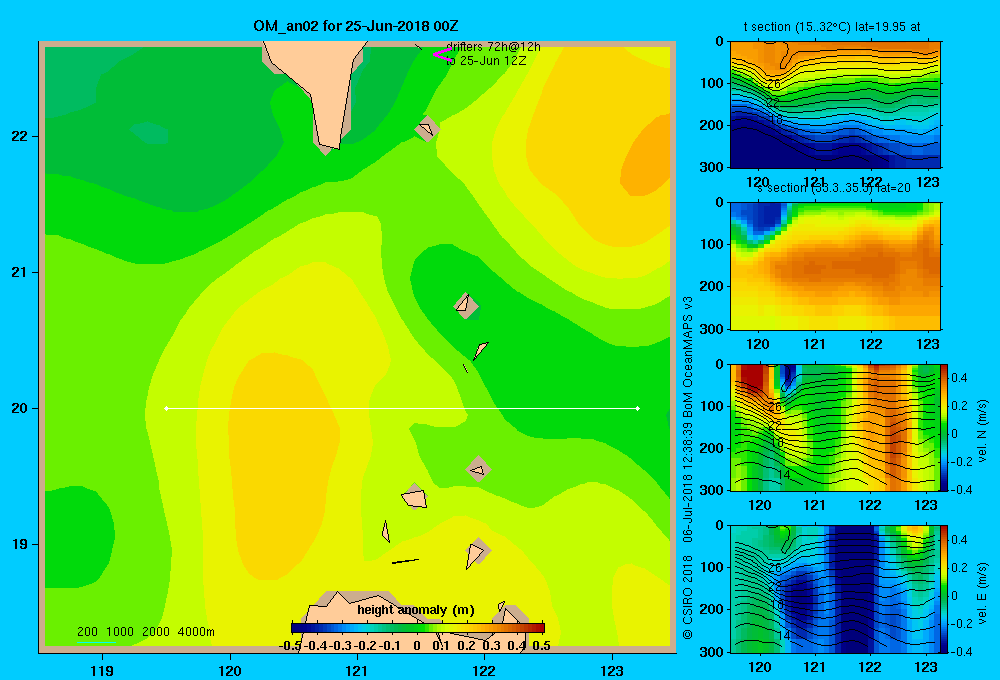Click the 0.5 tick on height colorbar
Viewport: 1000px width, 680px height.
click(x=541, y=646)
